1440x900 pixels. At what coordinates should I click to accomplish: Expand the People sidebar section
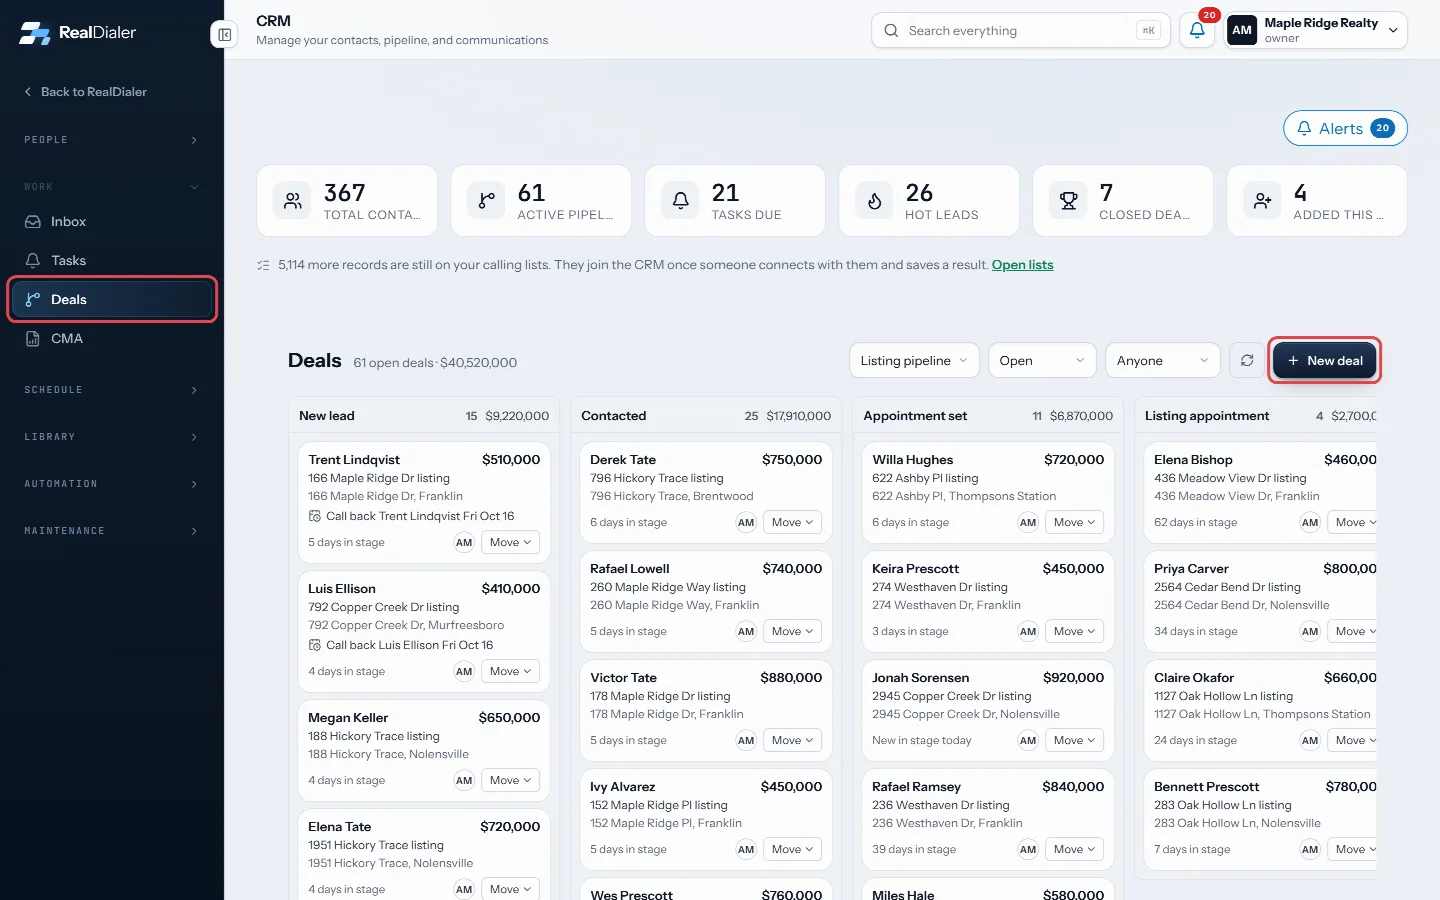click(112, 140)
